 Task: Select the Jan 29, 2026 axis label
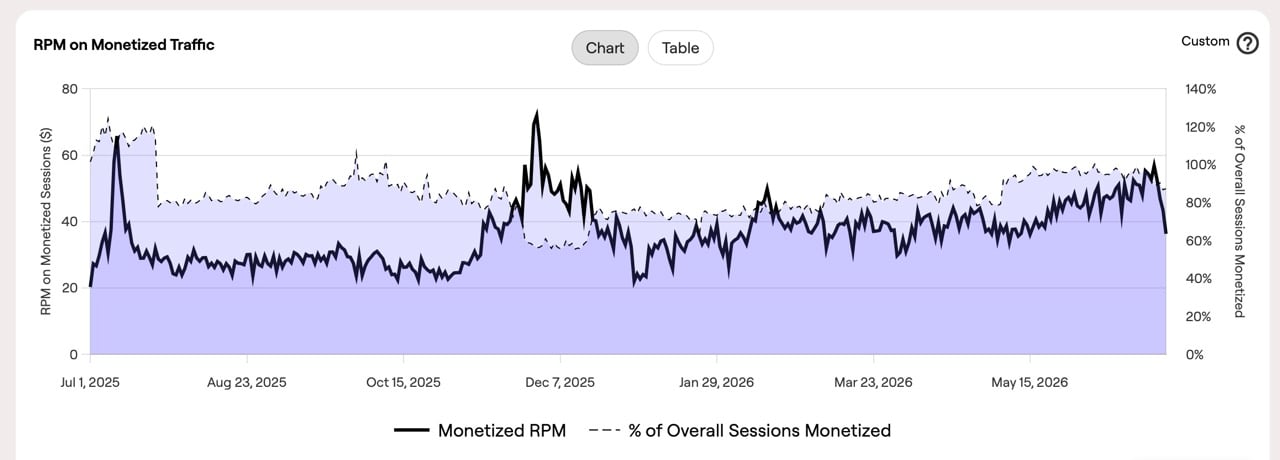pyautogui.click(x=717, y=383)
